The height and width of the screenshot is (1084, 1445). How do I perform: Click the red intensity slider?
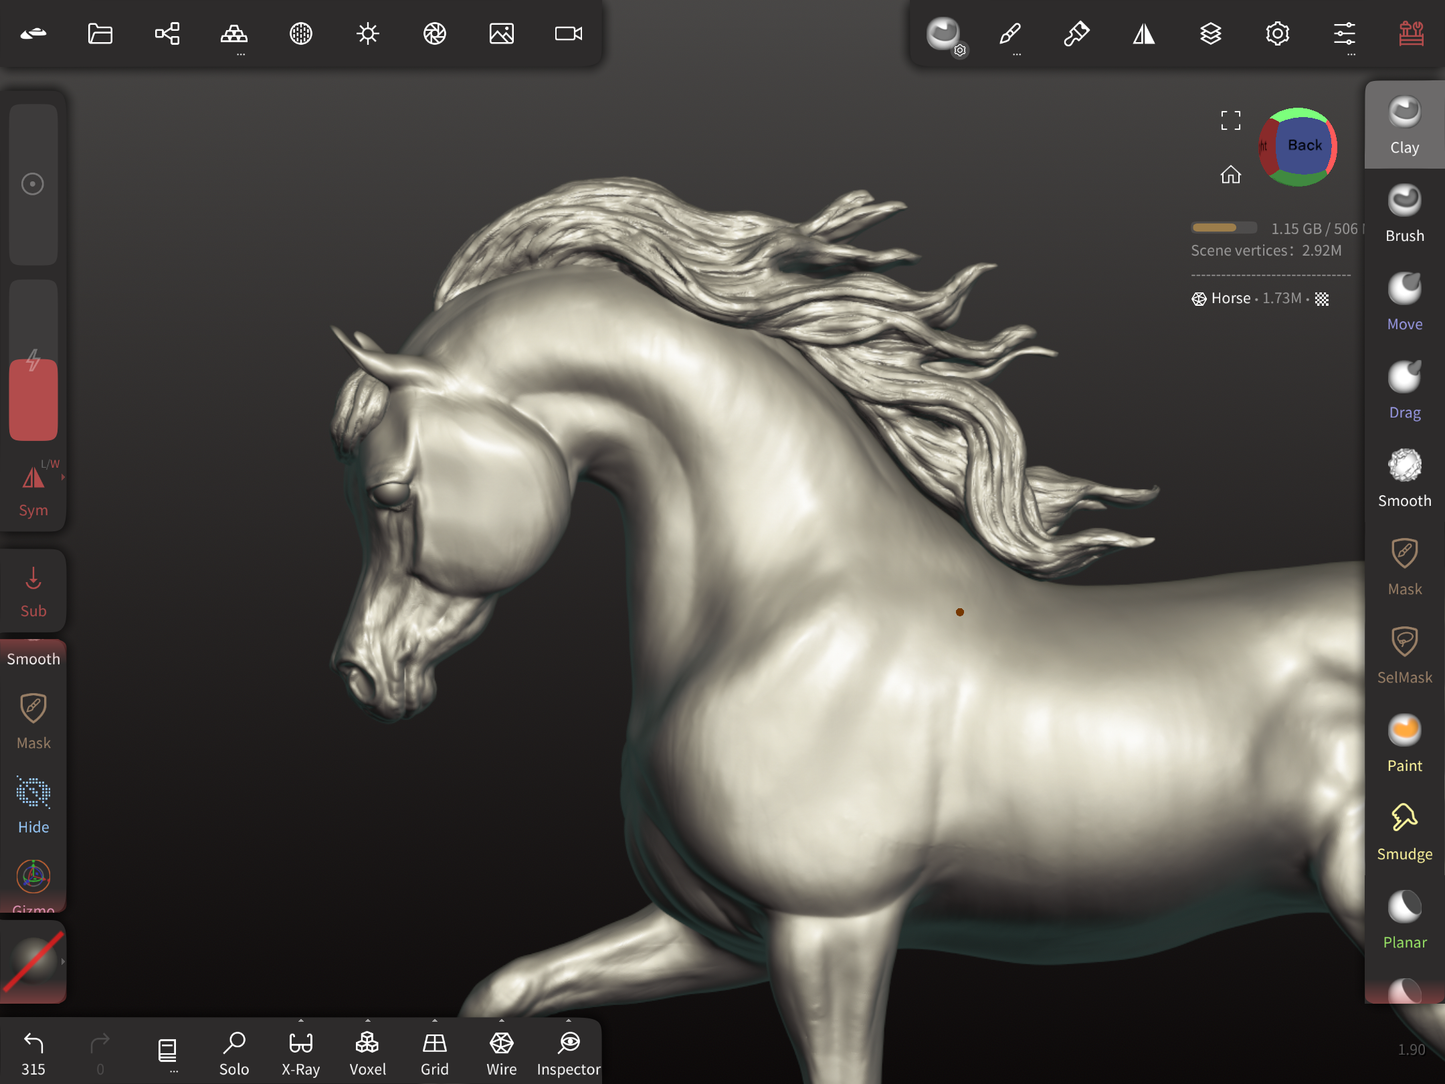pyautogui.click(x=33, y=400)
